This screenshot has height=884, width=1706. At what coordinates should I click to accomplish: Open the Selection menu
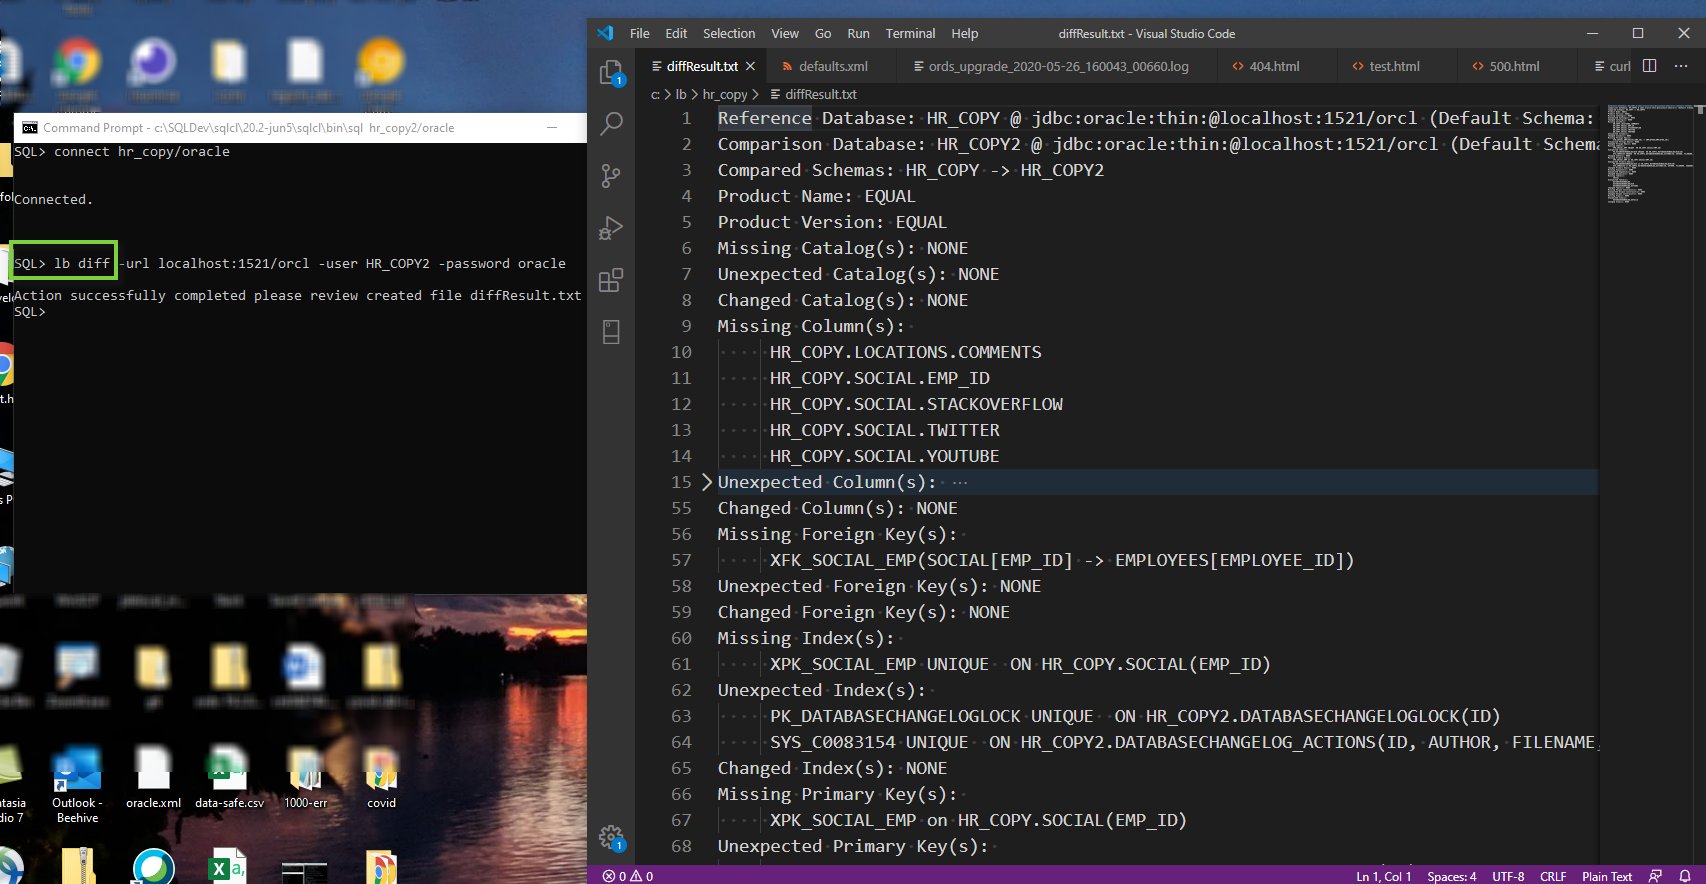(x=729, y=33)
